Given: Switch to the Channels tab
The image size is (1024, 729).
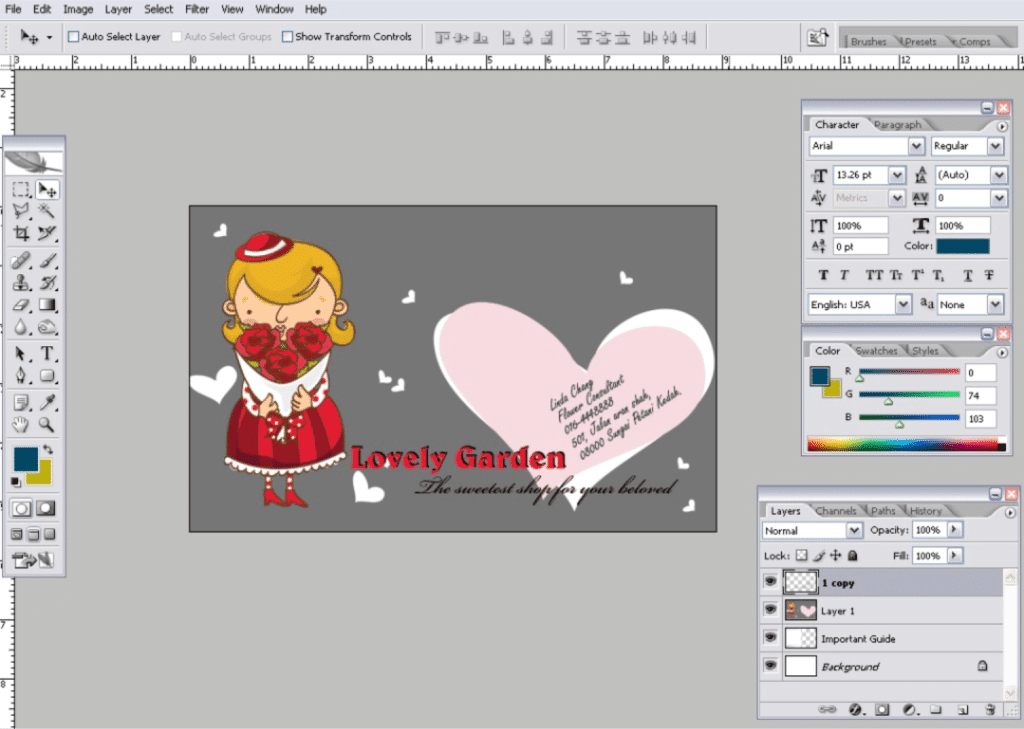Looking at the screenshot, I should 836,511.
